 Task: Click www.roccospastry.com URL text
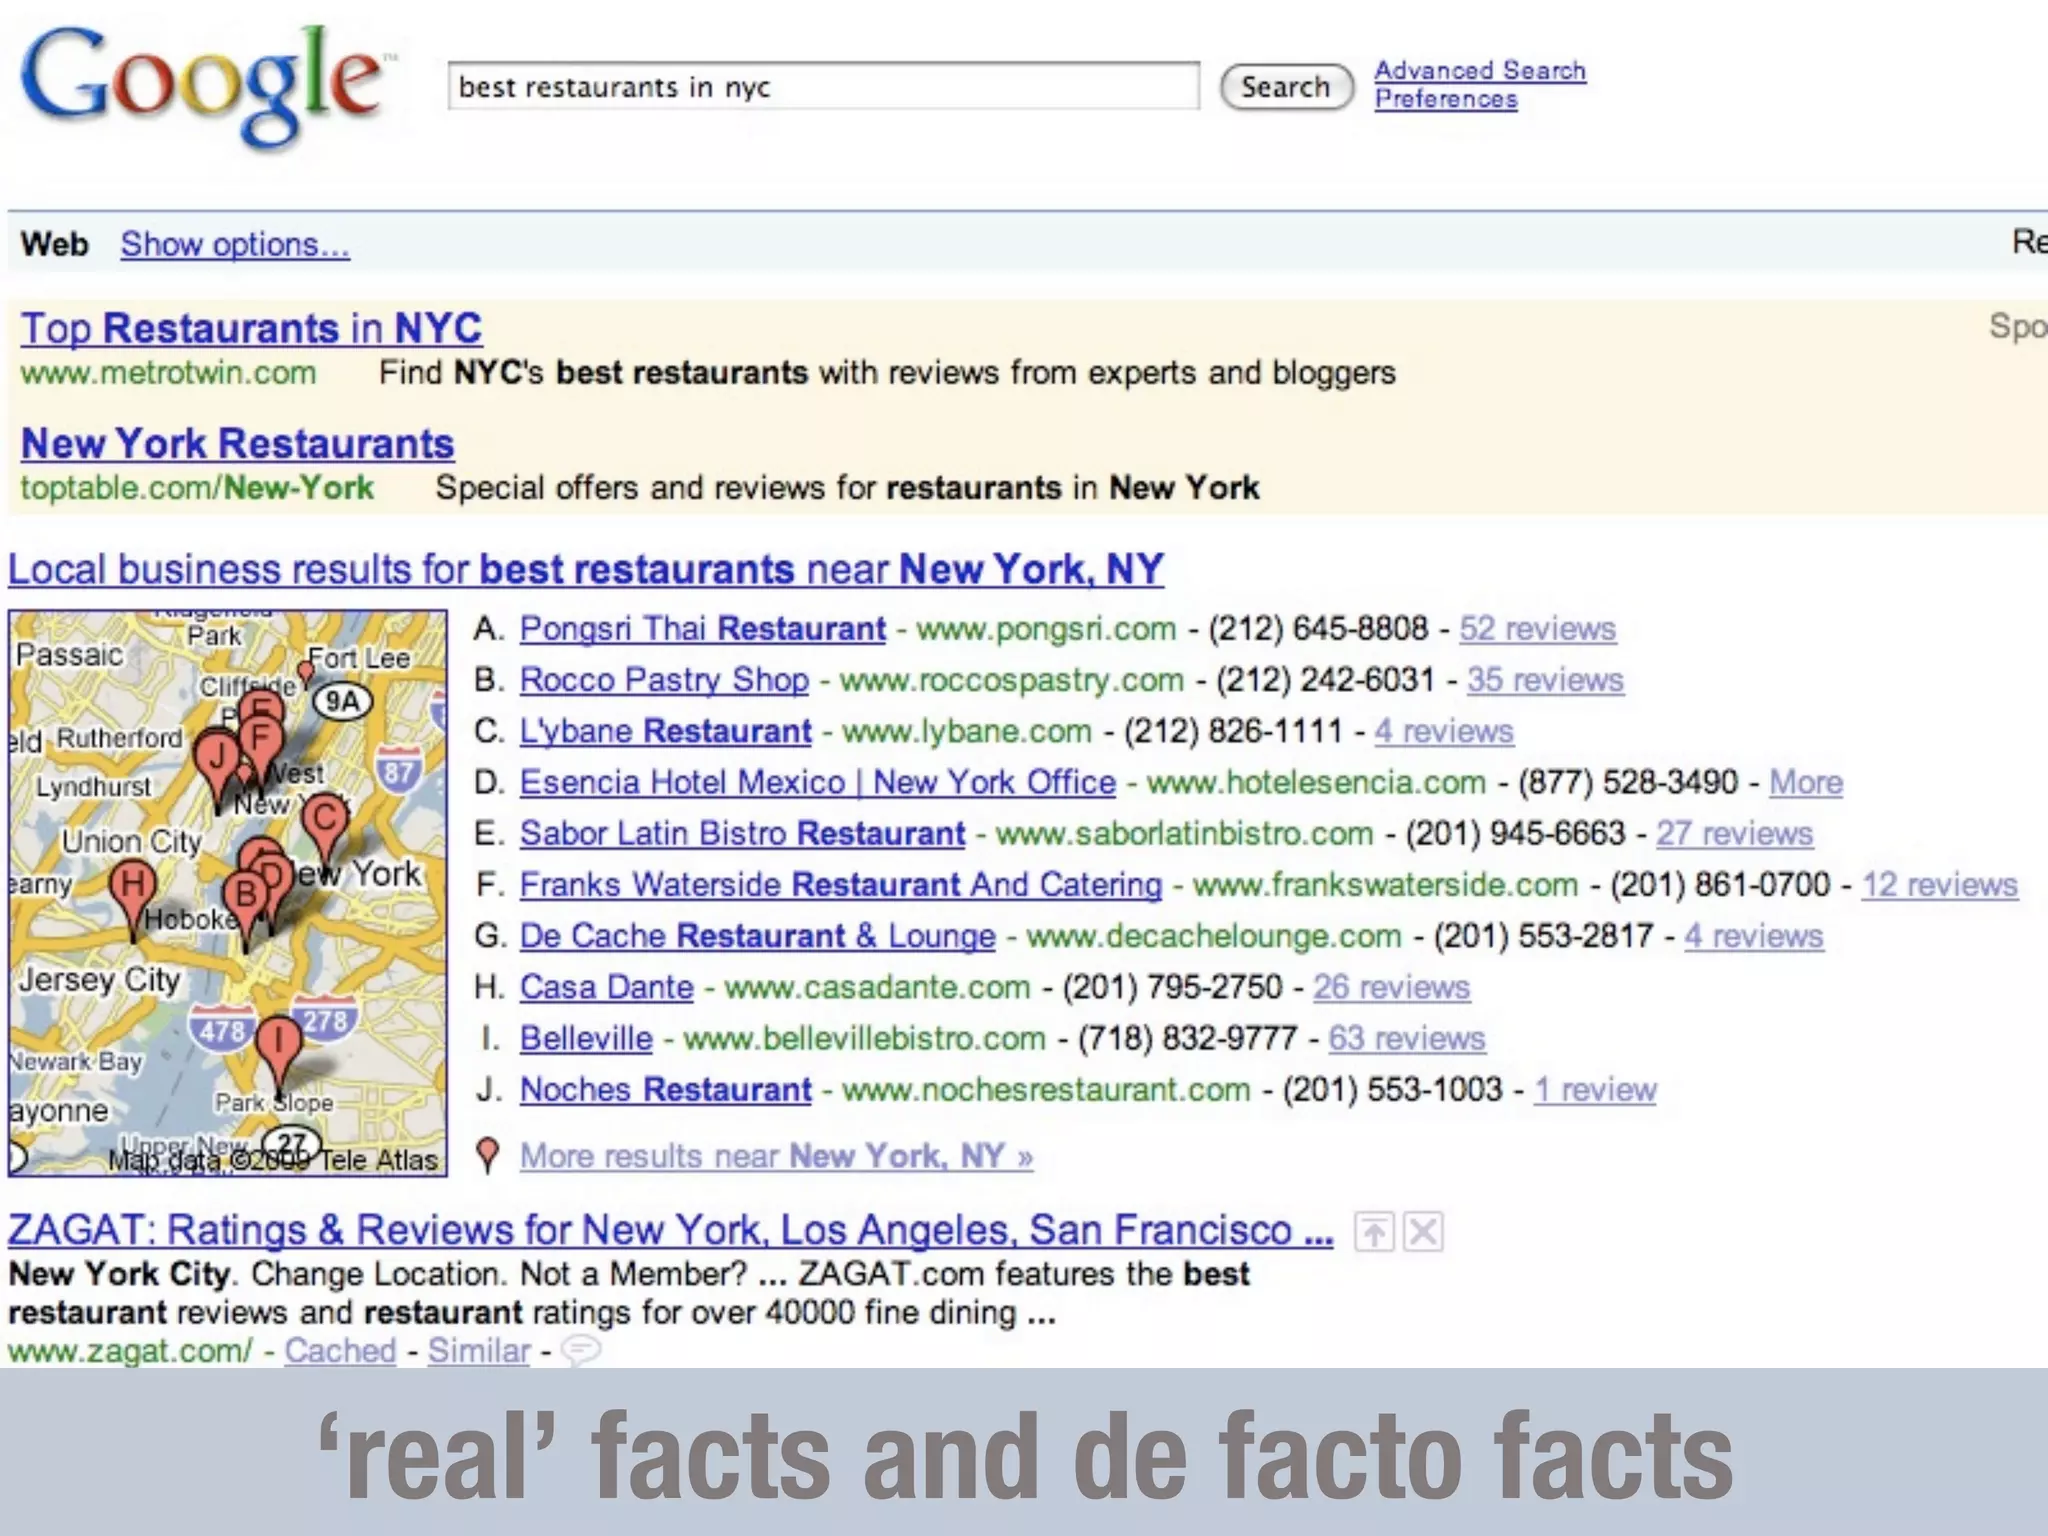pos(1011,679)
